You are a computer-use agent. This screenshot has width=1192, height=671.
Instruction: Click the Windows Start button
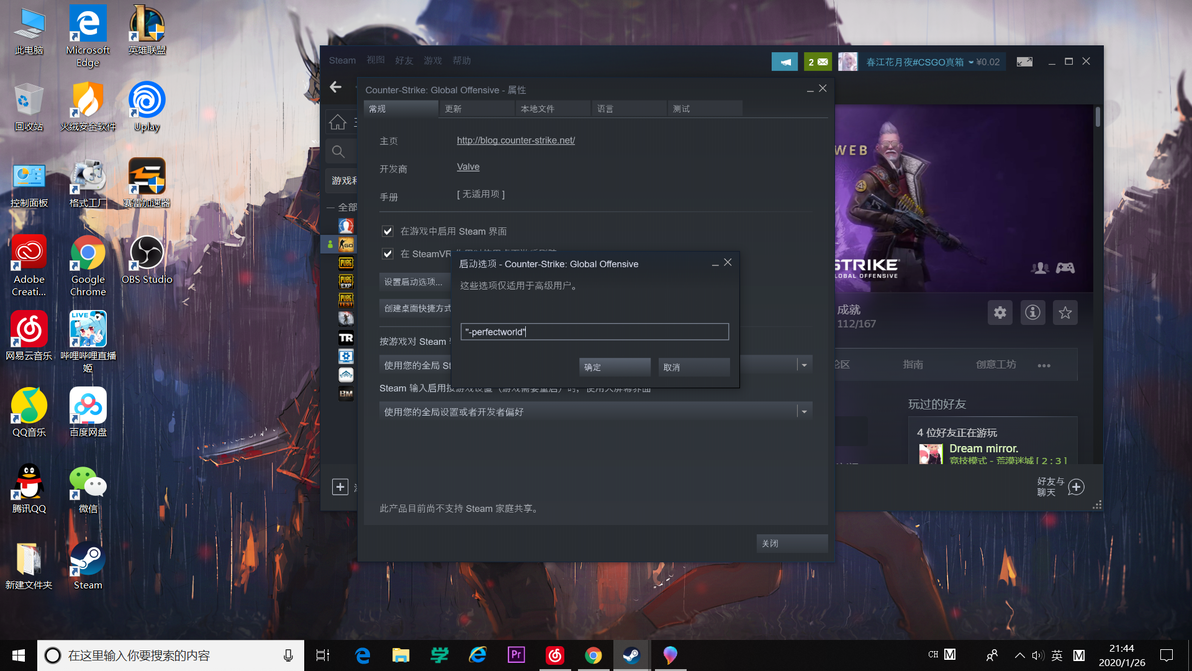(x=18, y=655)
